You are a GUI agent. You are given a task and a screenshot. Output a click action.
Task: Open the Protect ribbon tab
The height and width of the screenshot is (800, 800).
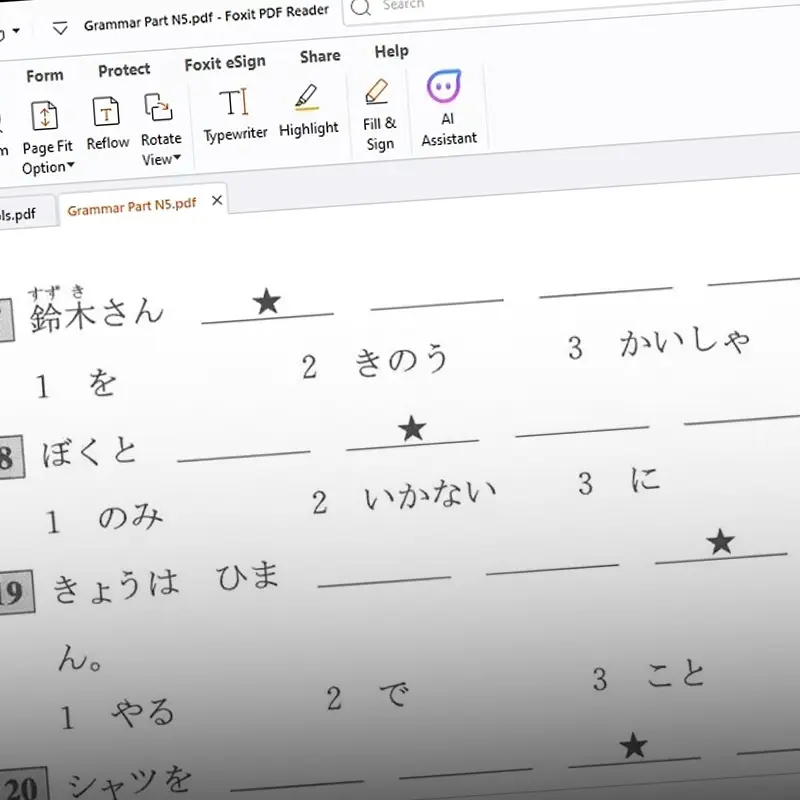tap(124, 70)
